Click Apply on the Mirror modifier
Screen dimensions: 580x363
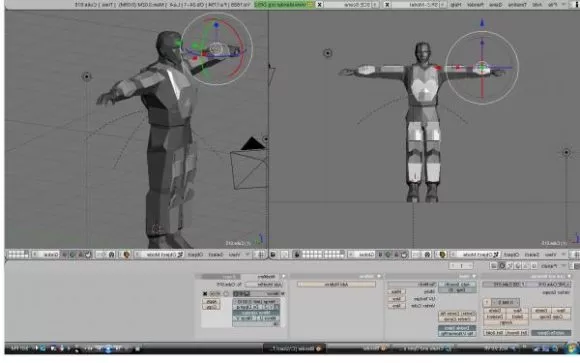coord(211,302)
